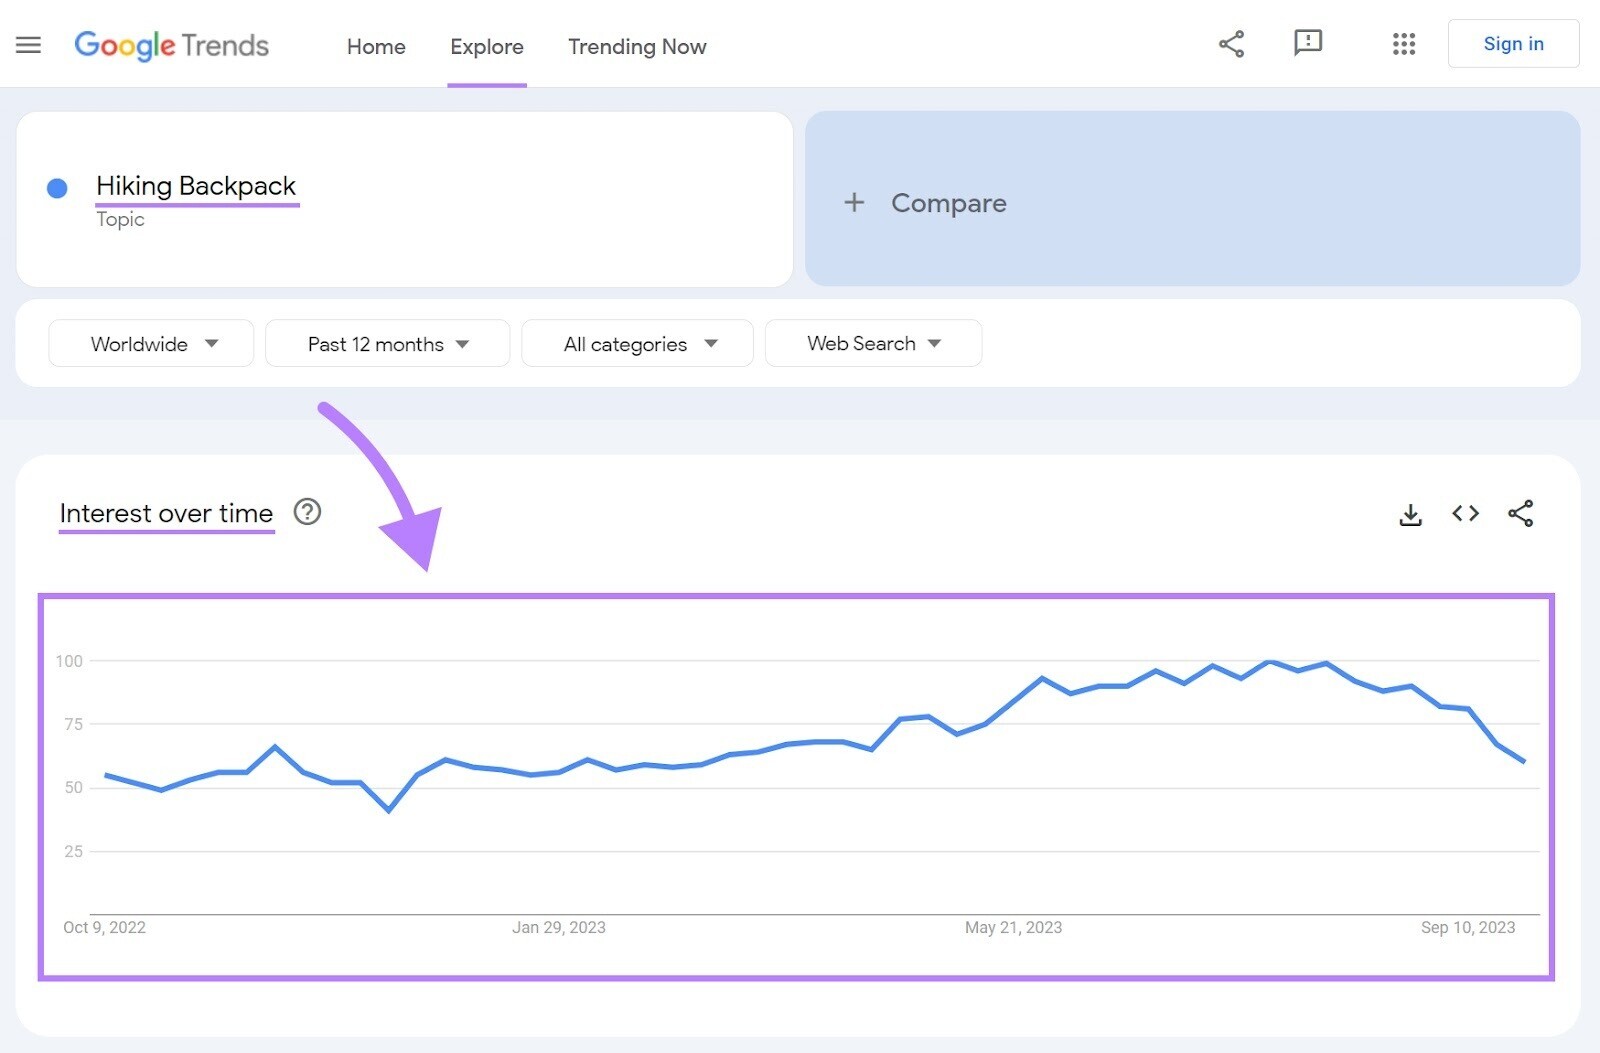1600x1053 pixels.
Task: Open the All categories dropdown
Action: coord(637,343)
